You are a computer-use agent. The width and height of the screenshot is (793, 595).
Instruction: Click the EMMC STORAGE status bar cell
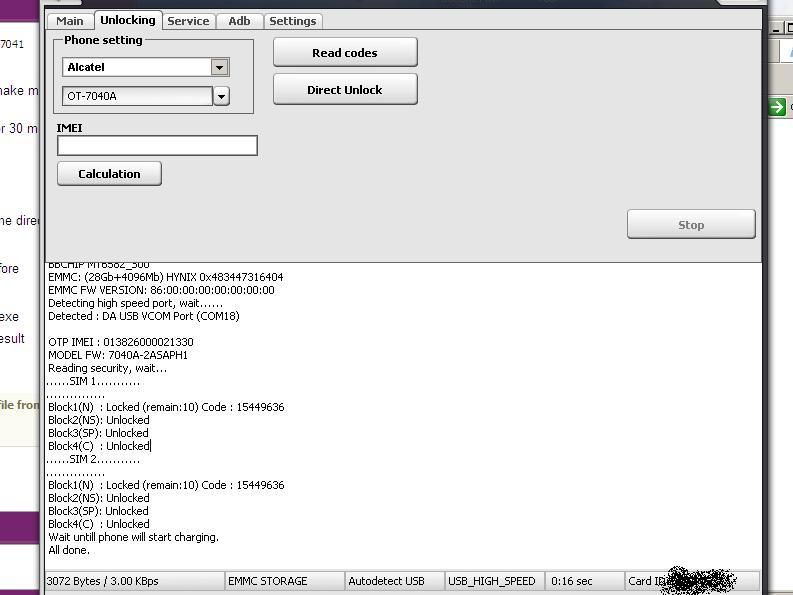tap(267, 581)
